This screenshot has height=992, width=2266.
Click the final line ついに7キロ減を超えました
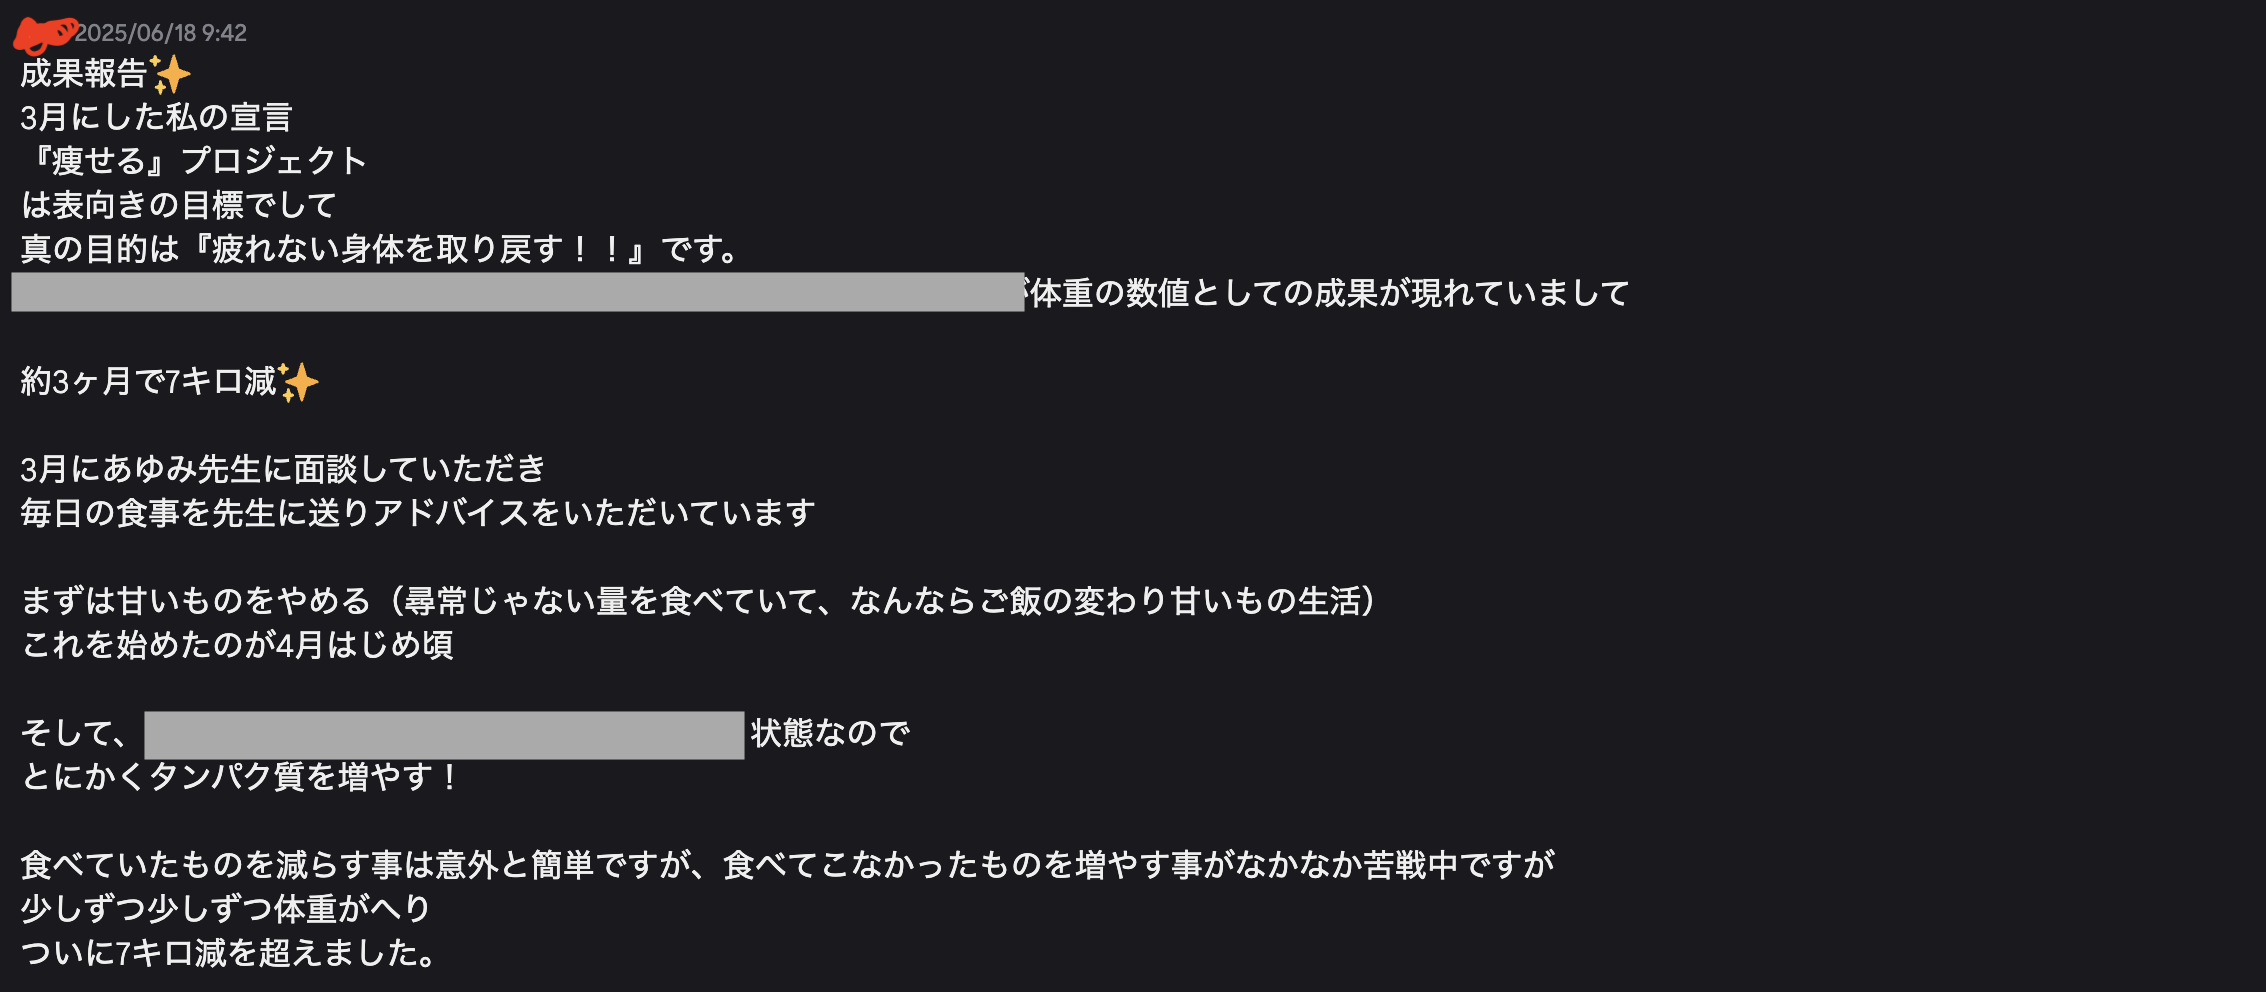point(230,953)
